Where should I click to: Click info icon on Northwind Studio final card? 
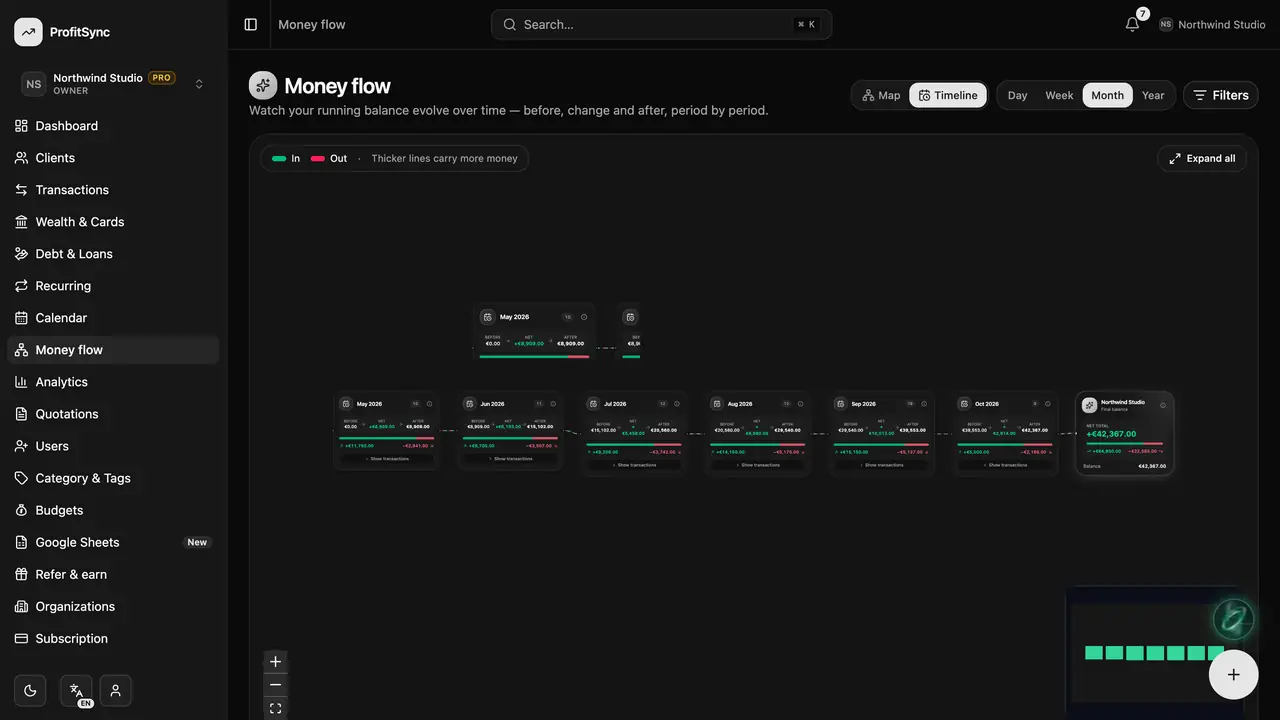coord(1163,405)
